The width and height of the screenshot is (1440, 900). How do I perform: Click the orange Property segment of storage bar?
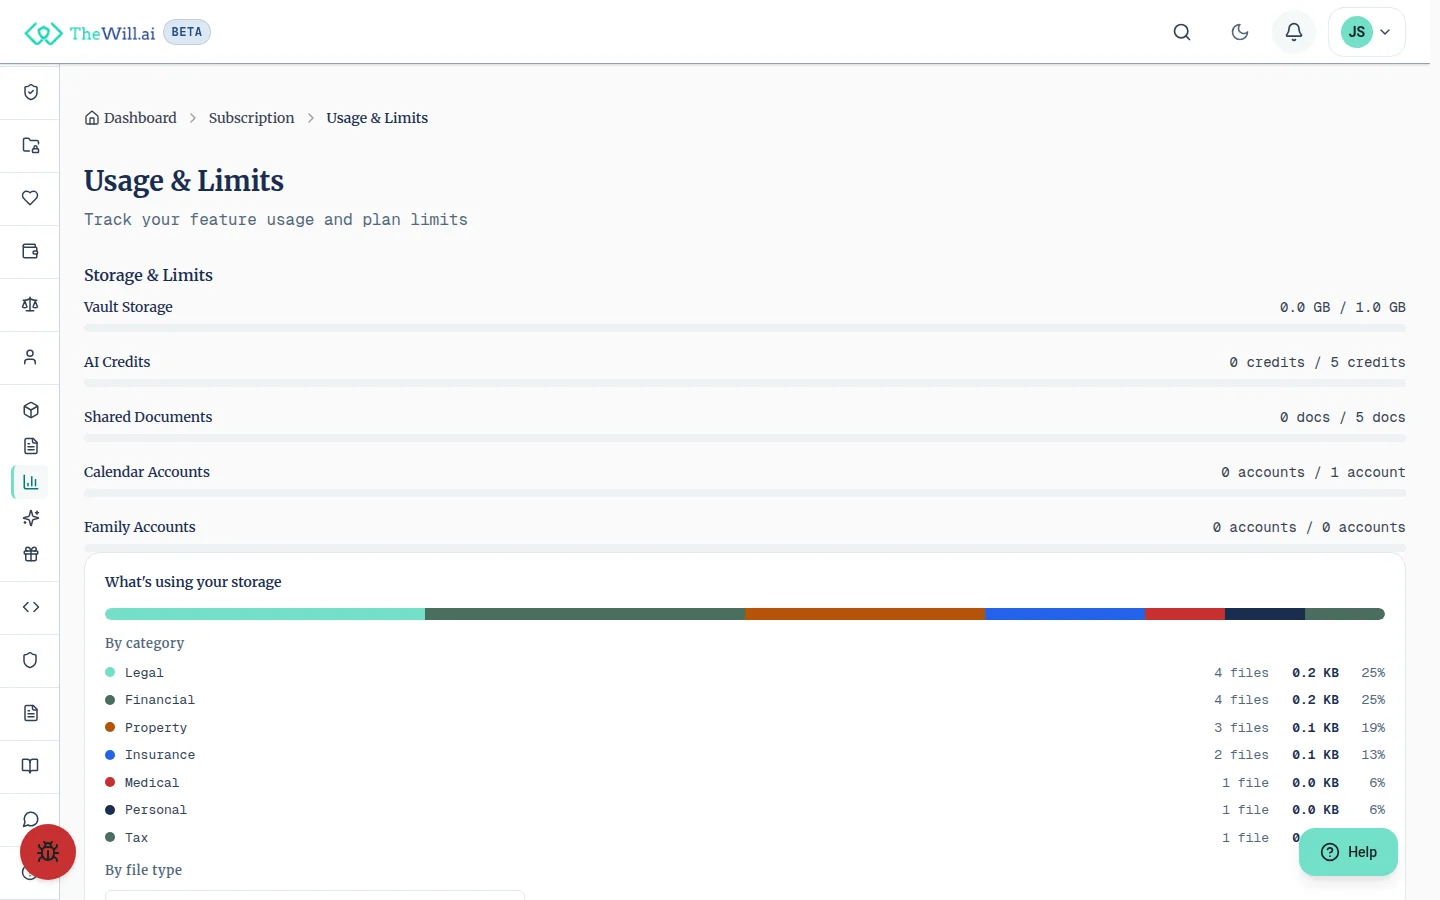[x=865, y=614]
